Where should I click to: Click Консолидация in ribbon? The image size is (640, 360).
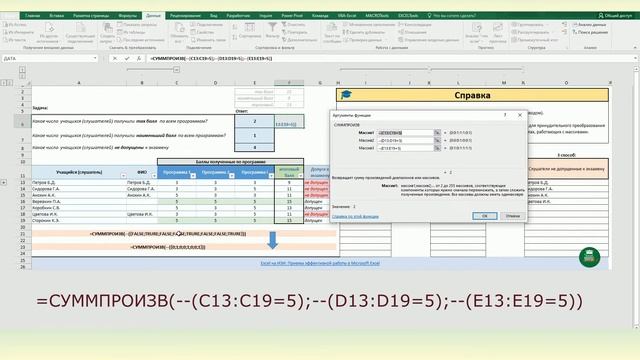click(415, 25)
